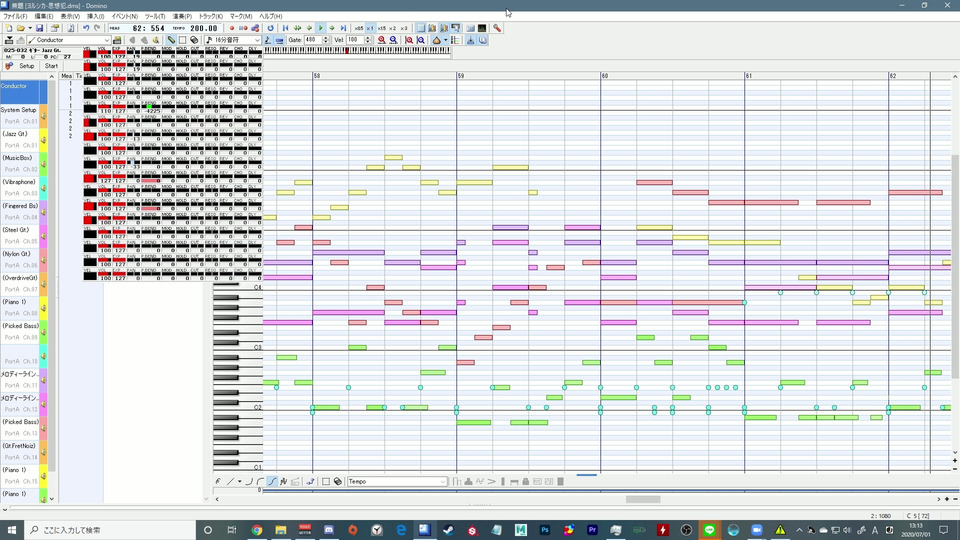The height and width of the screenshot is (540, 960).
Task: Set playback speed to x1
Action: point(370,28)
